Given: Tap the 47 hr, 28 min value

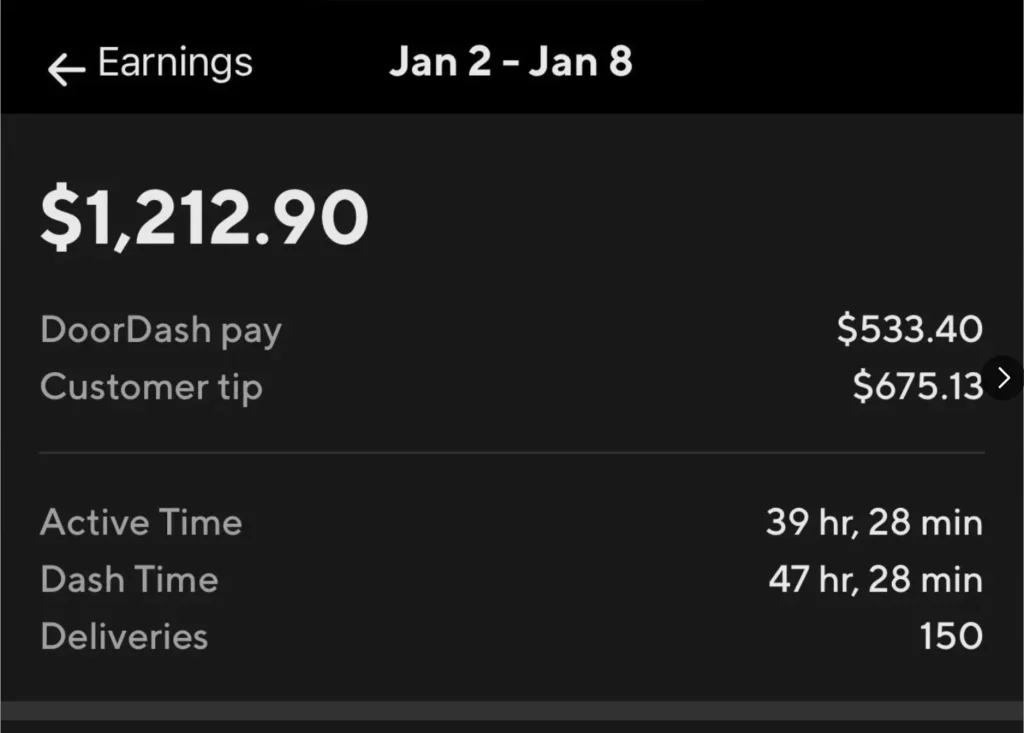Looking at the screenshot, I should (876, 579).
